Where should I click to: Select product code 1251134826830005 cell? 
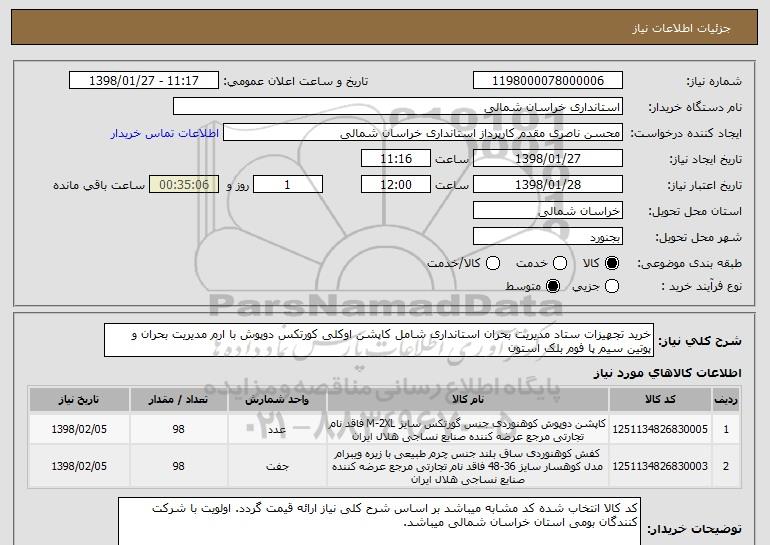pos(660,429)
